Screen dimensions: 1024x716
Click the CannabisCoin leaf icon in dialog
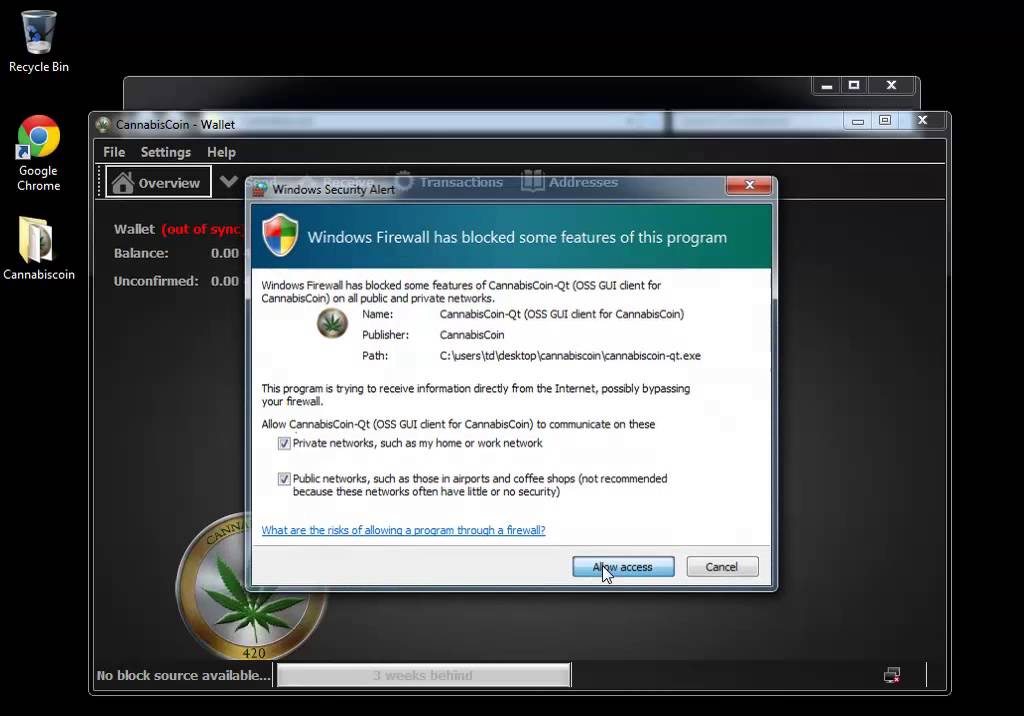point(332,323)
